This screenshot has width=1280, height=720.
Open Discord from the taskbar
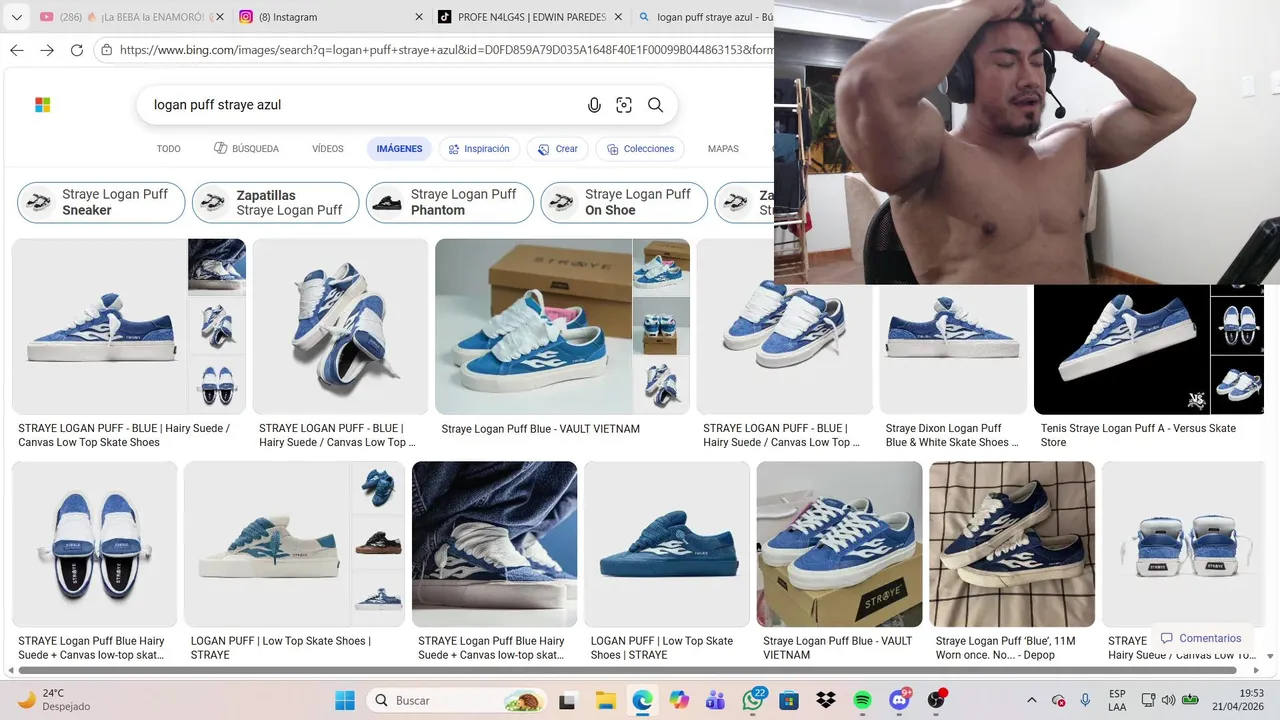coord(899,700)
